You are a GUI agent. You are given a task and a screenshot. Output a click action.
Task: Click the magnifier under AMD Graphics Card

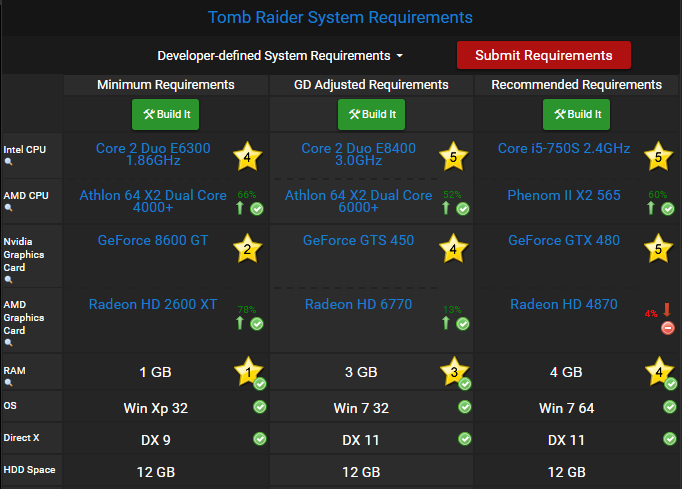[x=8, y=343]
